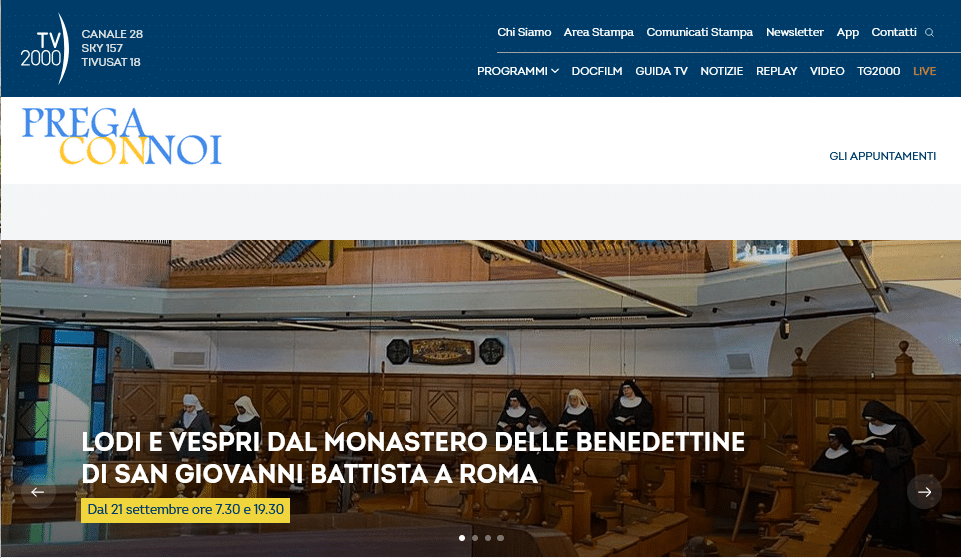Open the App link
Image resolution: width=961 pixels, height=558 pixels.
point(848,32)
